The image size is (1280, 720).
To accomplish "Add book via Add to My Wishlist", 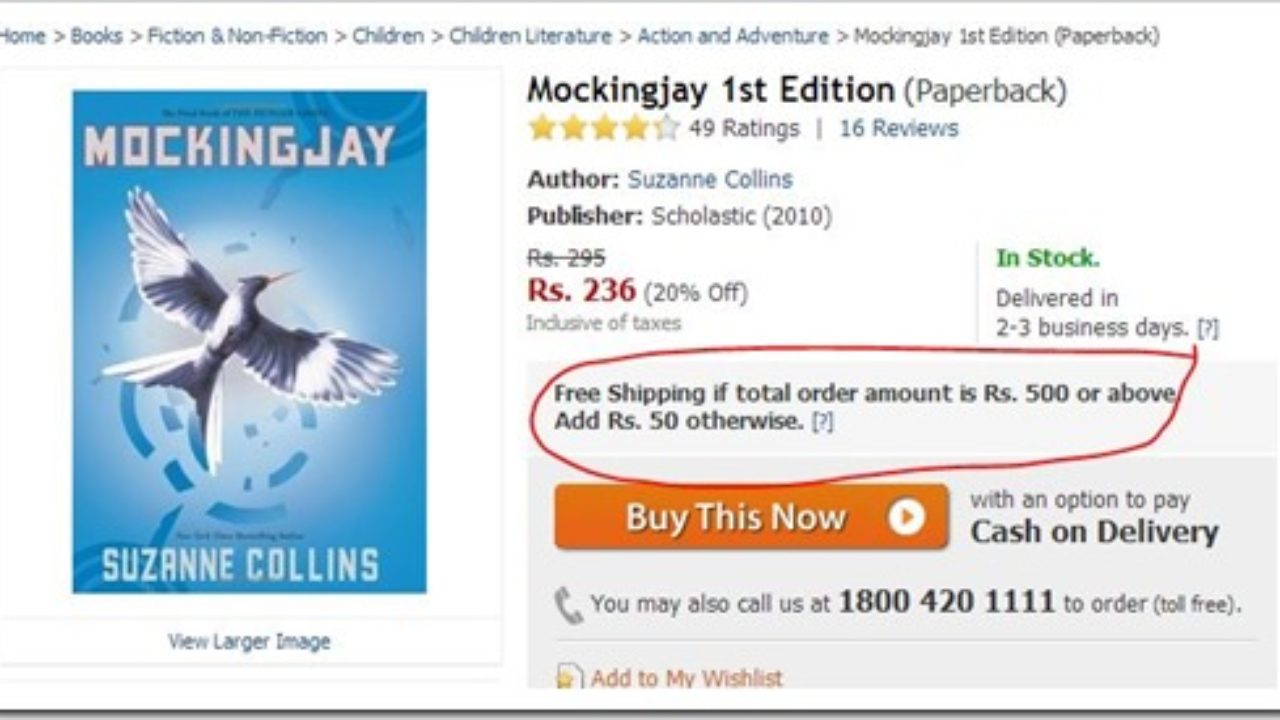I will point(686,678).
